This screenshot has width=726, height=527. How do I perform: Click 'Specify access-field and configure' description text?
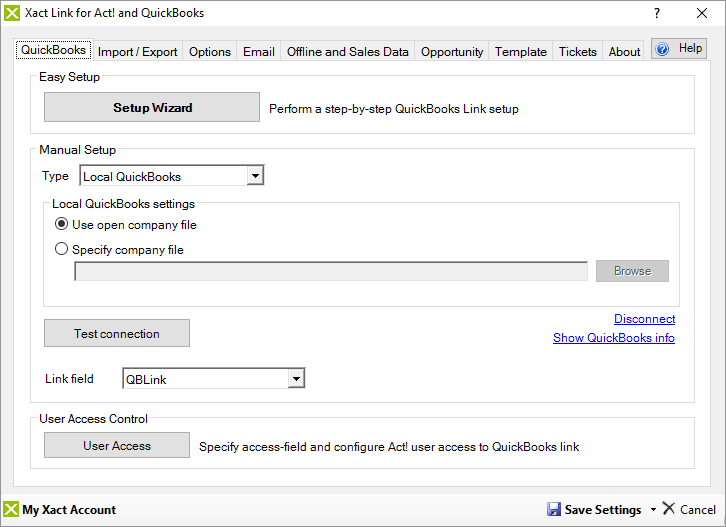tap(389, 447)
